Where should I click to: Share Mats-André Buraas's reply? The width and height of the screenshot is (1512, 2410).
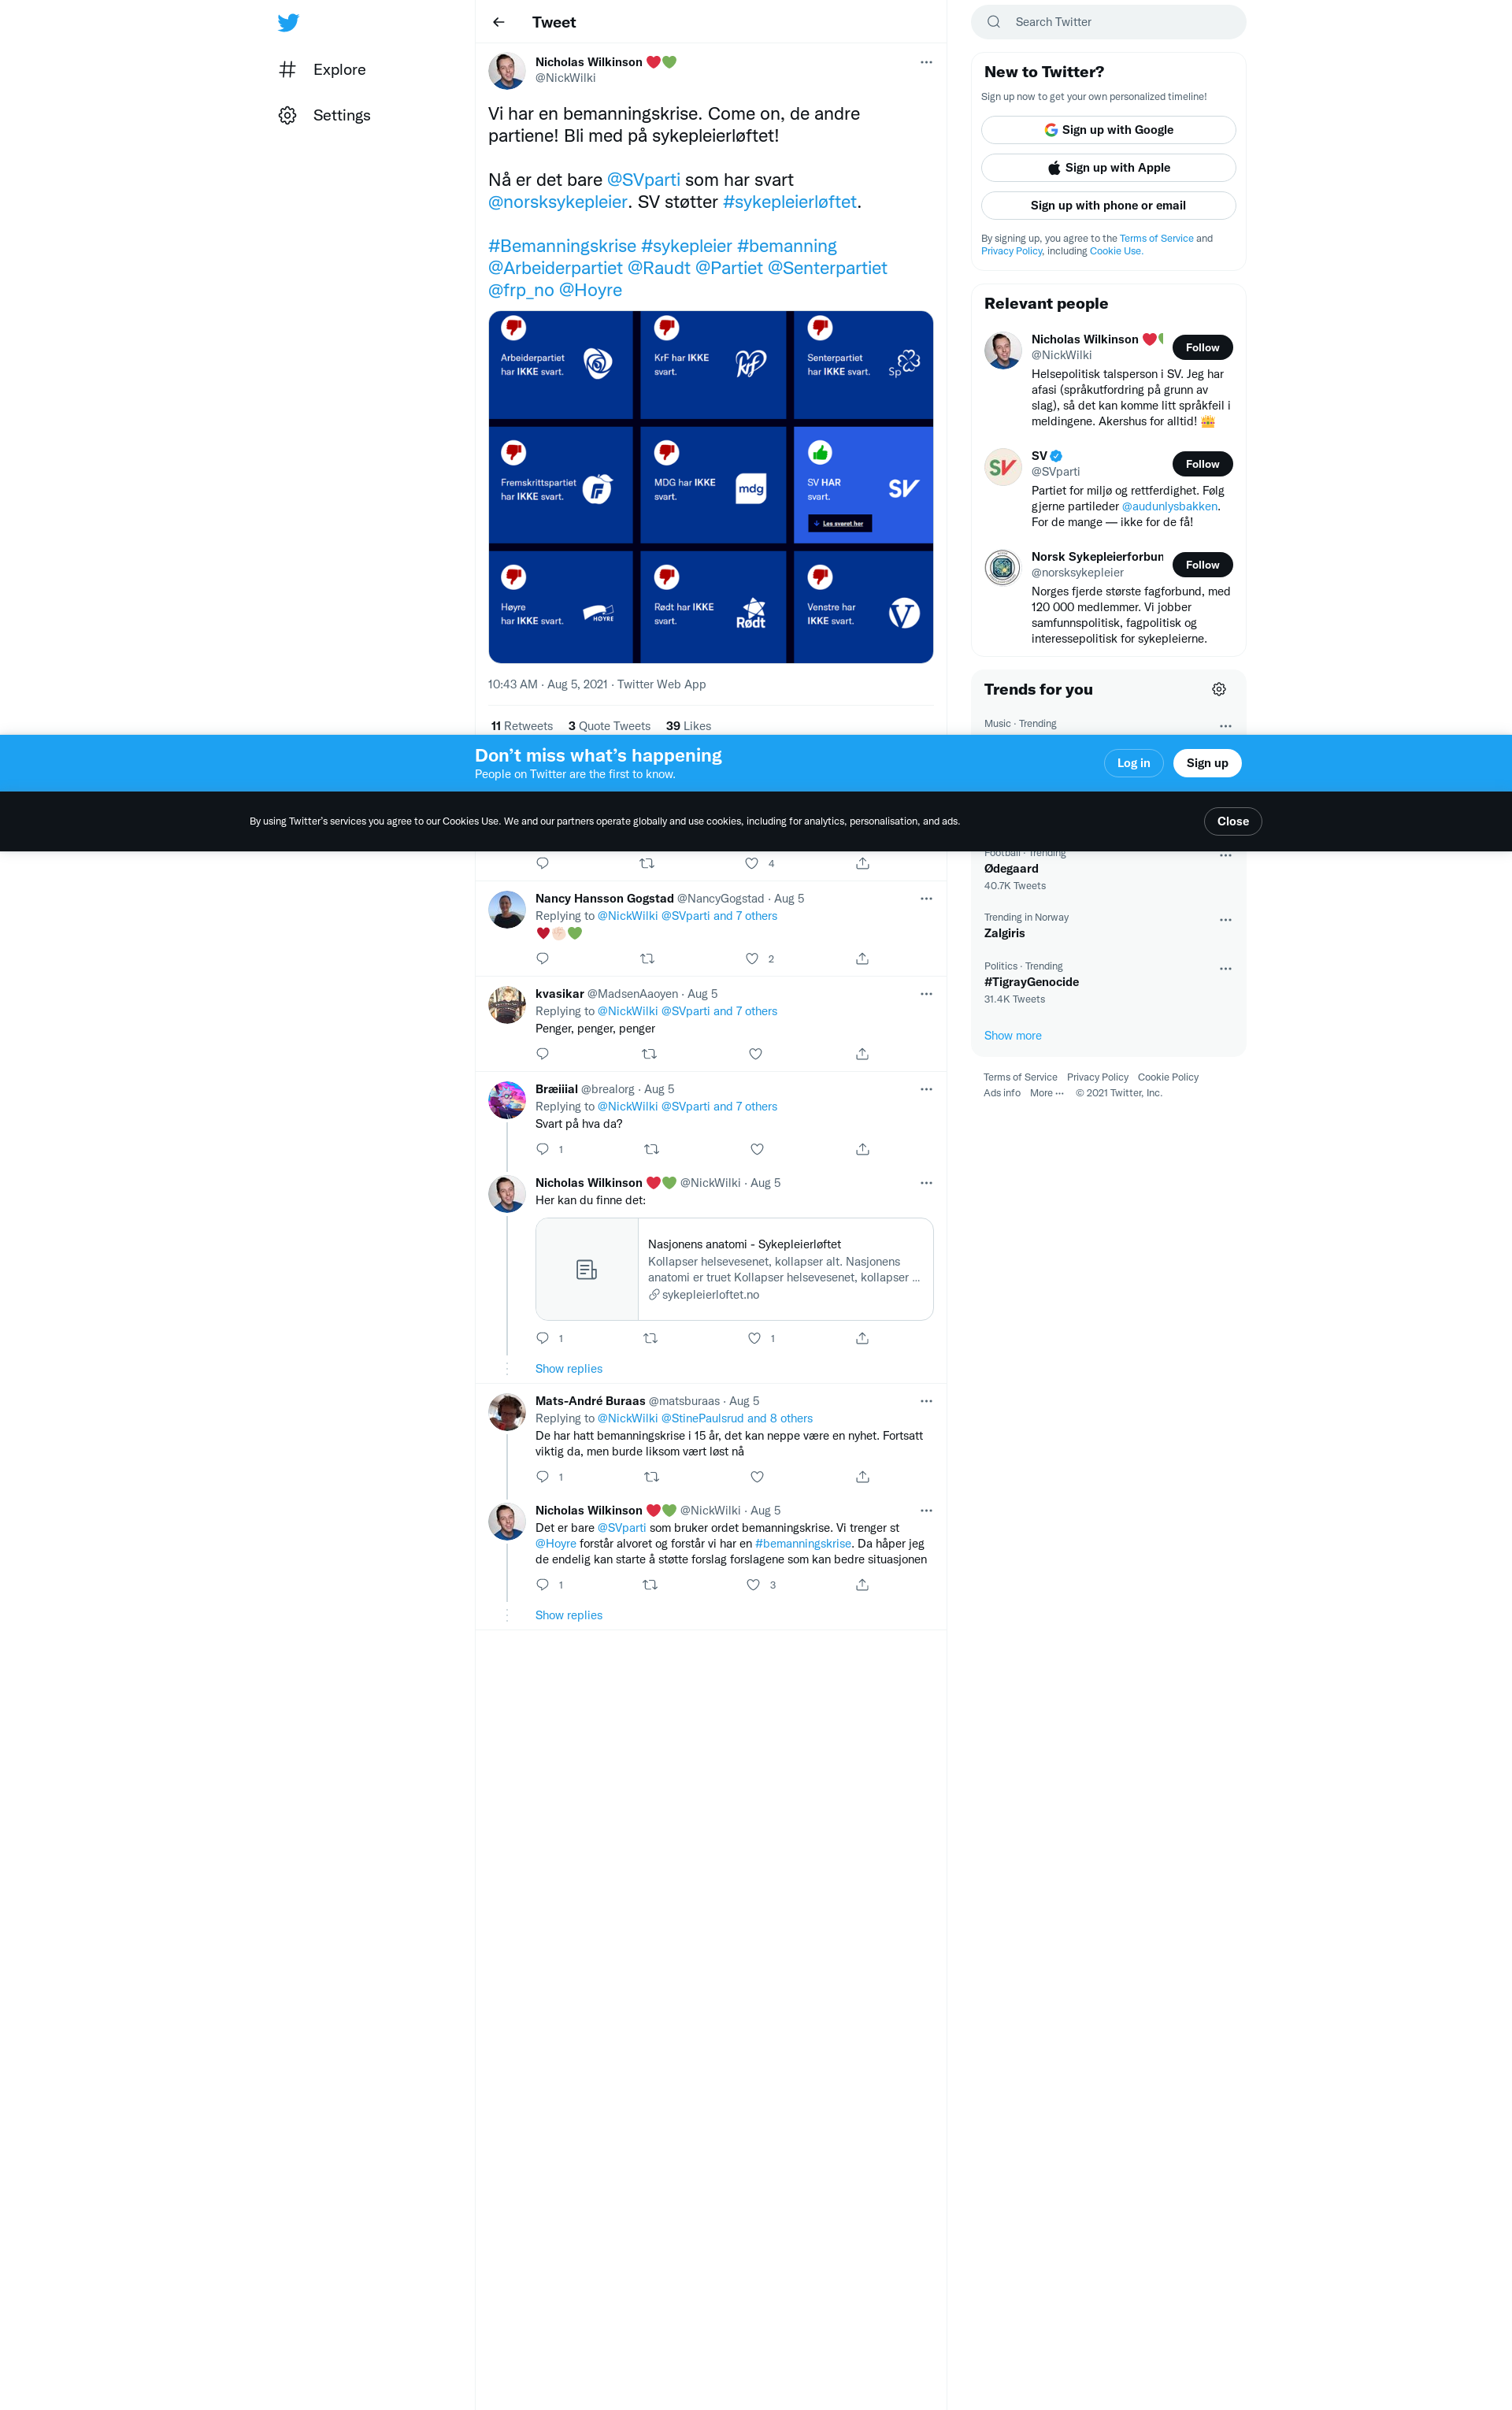tap(862, 1476)
